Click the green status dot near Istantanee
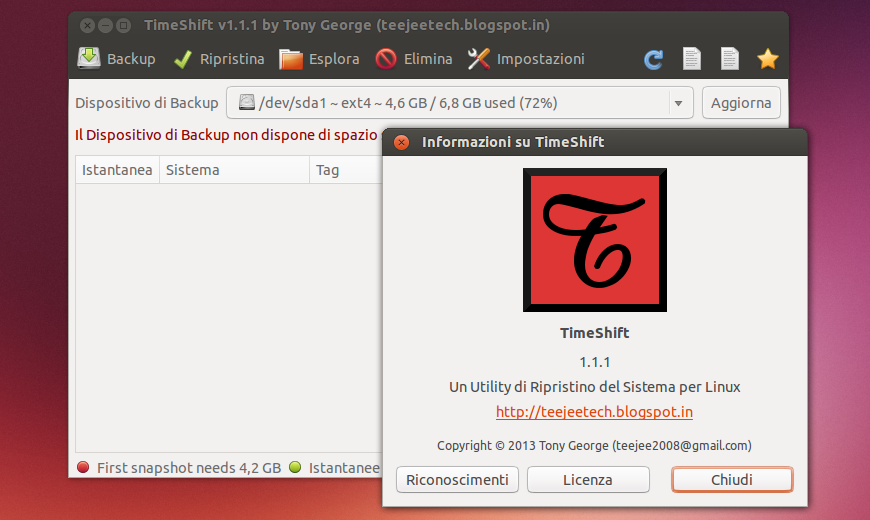870x520 pixels. click(x=295, y=467)
